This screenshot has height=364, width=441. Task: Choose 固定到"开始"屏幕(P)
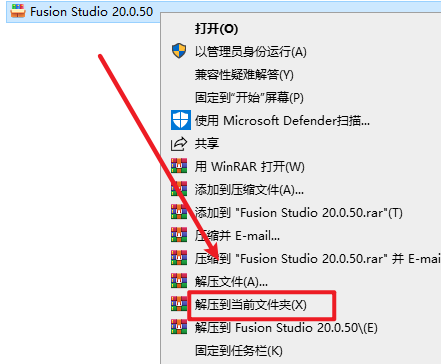(249, 98)
